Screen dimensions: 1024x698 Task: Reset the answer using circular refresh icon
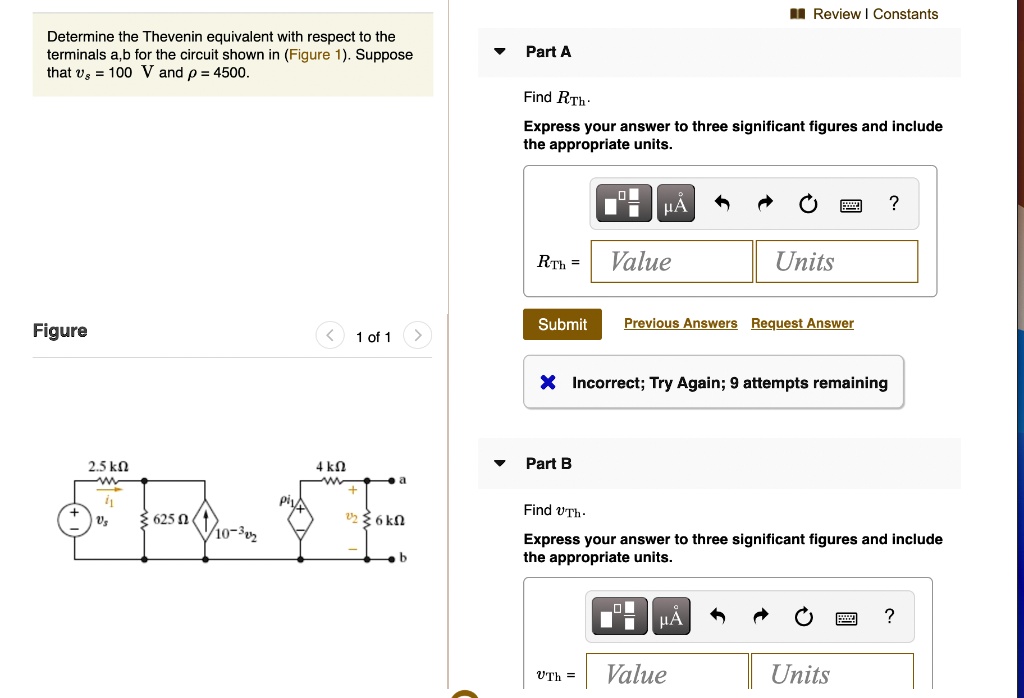click(x=807, y=202)
